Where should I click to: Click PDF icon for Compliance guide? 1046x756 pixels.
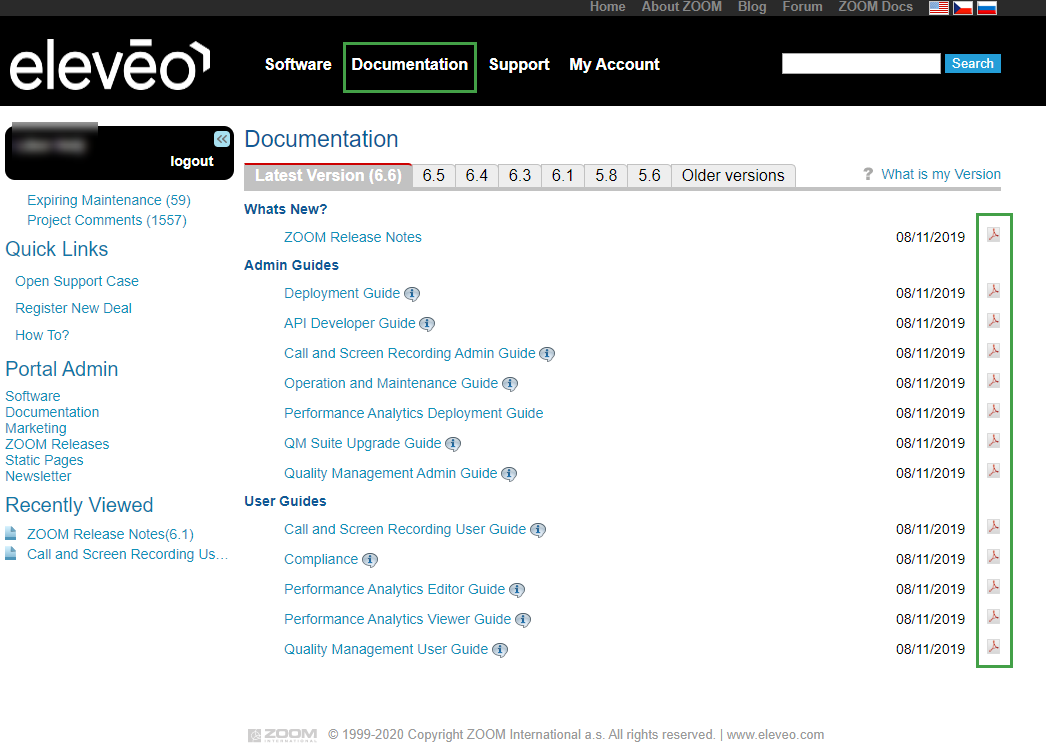tap(993, 557)
